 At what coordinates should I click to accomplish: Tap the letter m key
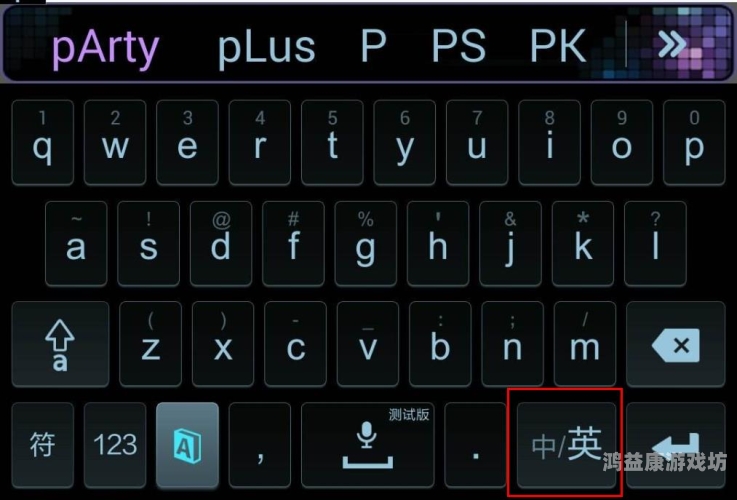point(585,344)
